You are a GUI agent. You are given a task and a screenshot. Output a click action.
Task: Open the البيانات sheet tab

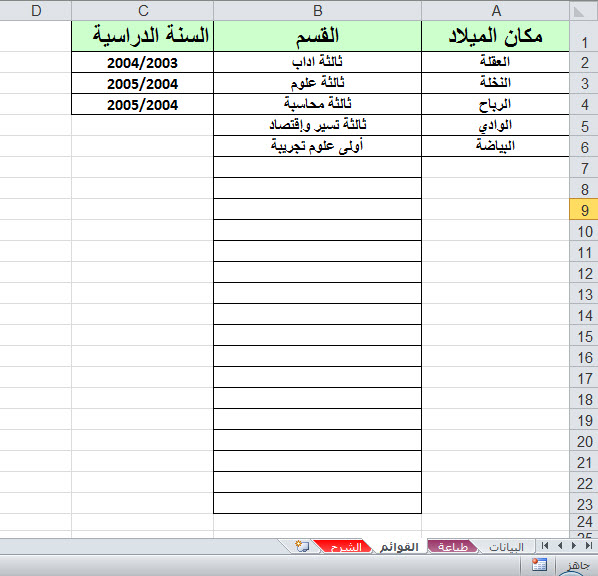click(x=506, y=547)
